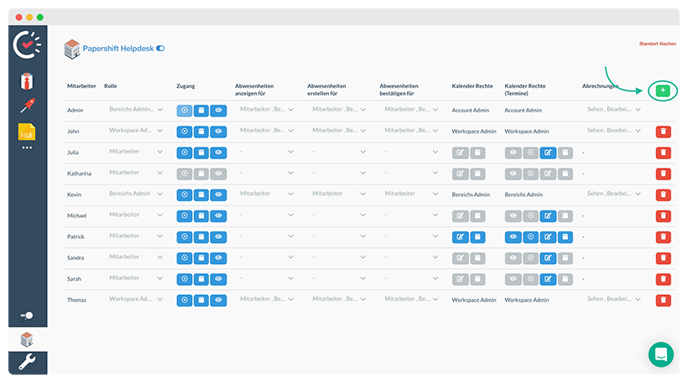This screenshot has height=383, width=688.
Task: Delete Sandra with the red trash button
Action: (663, 258)
